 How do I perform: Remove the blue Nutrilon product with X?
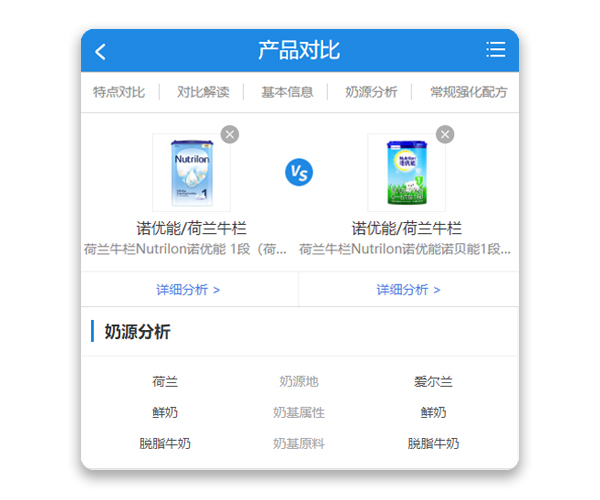(x=230, y=134)
